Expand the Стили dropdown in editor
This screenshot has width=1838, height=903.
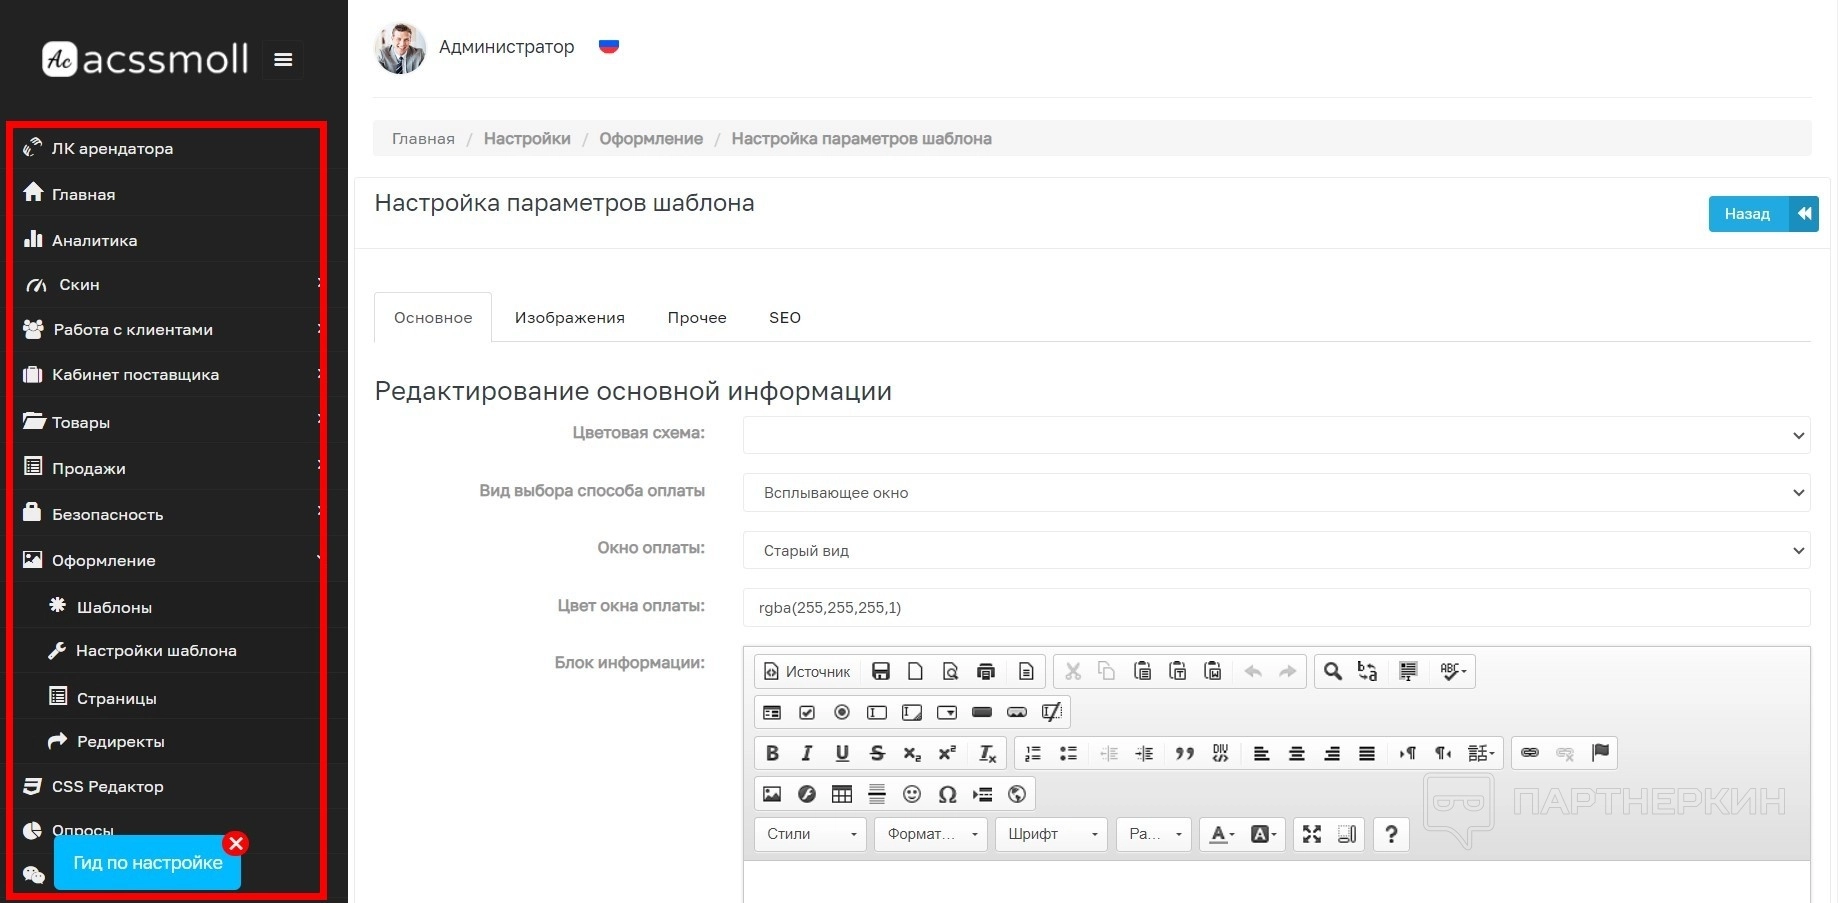(811, 834)
